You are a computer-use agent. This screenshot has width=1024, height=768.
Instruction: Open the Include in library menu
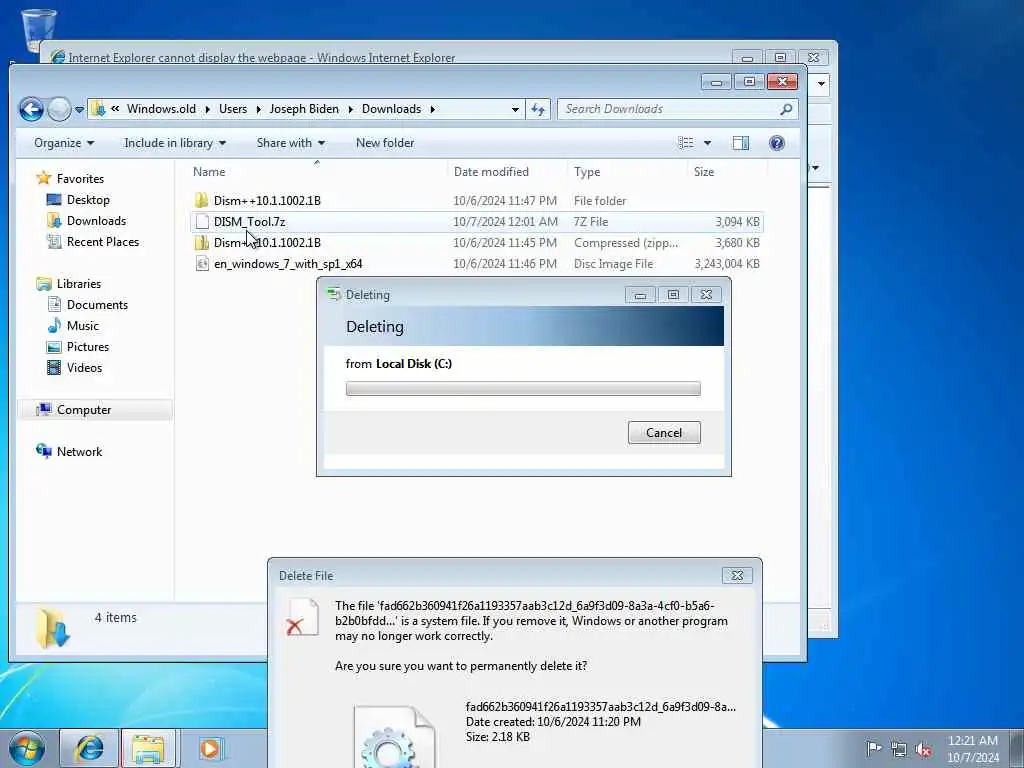[175, 143]
